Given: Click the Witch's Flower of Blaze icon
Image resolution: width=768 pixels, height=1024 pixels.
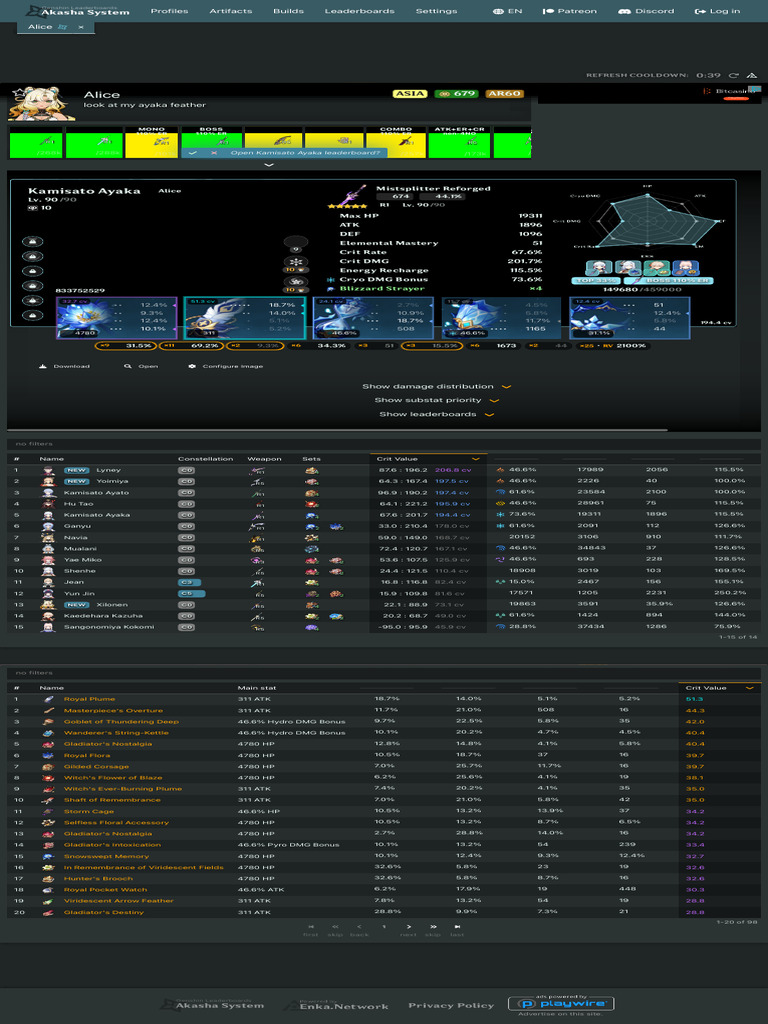Looking at the screenshot, I should (48, 778).
